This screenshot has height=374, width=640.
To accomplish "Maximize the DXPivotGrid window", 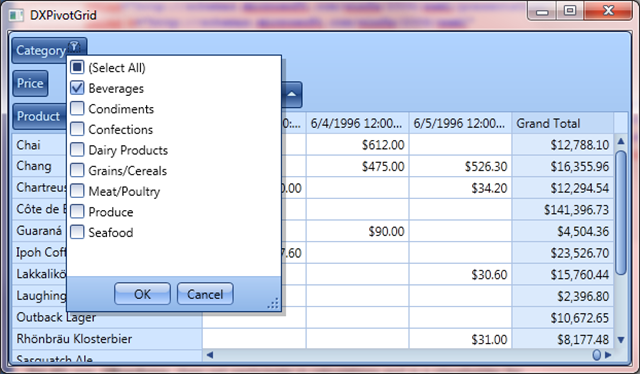I will pos(570,11).
